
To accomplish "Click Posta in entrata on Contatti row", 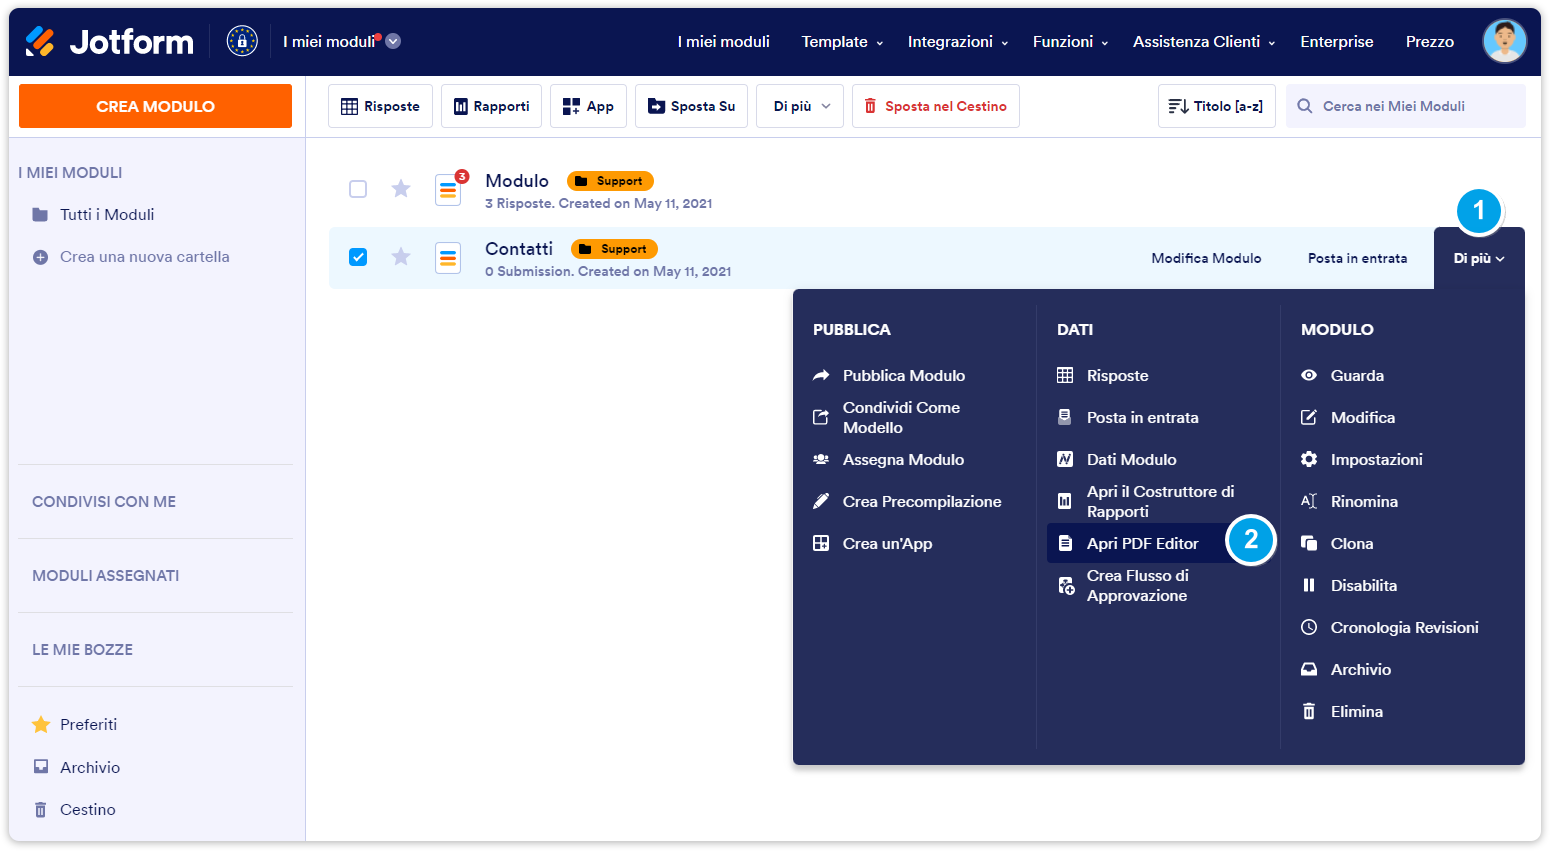I will [x=1357, y=258].
